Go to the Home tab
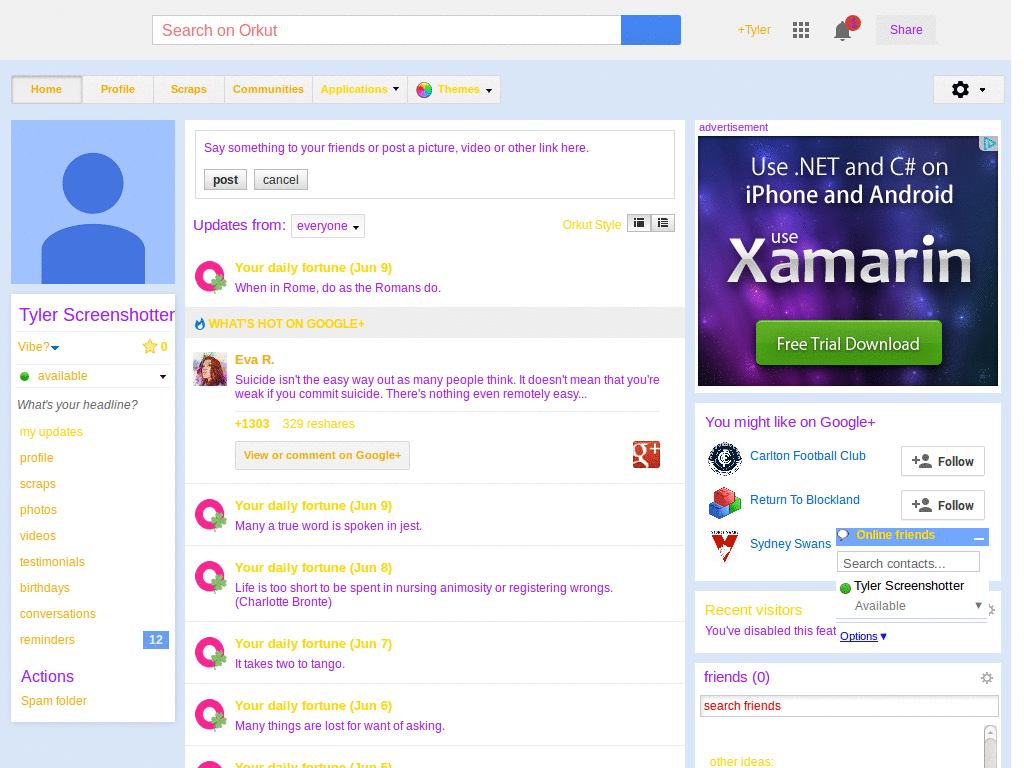 tap(46, 89)
